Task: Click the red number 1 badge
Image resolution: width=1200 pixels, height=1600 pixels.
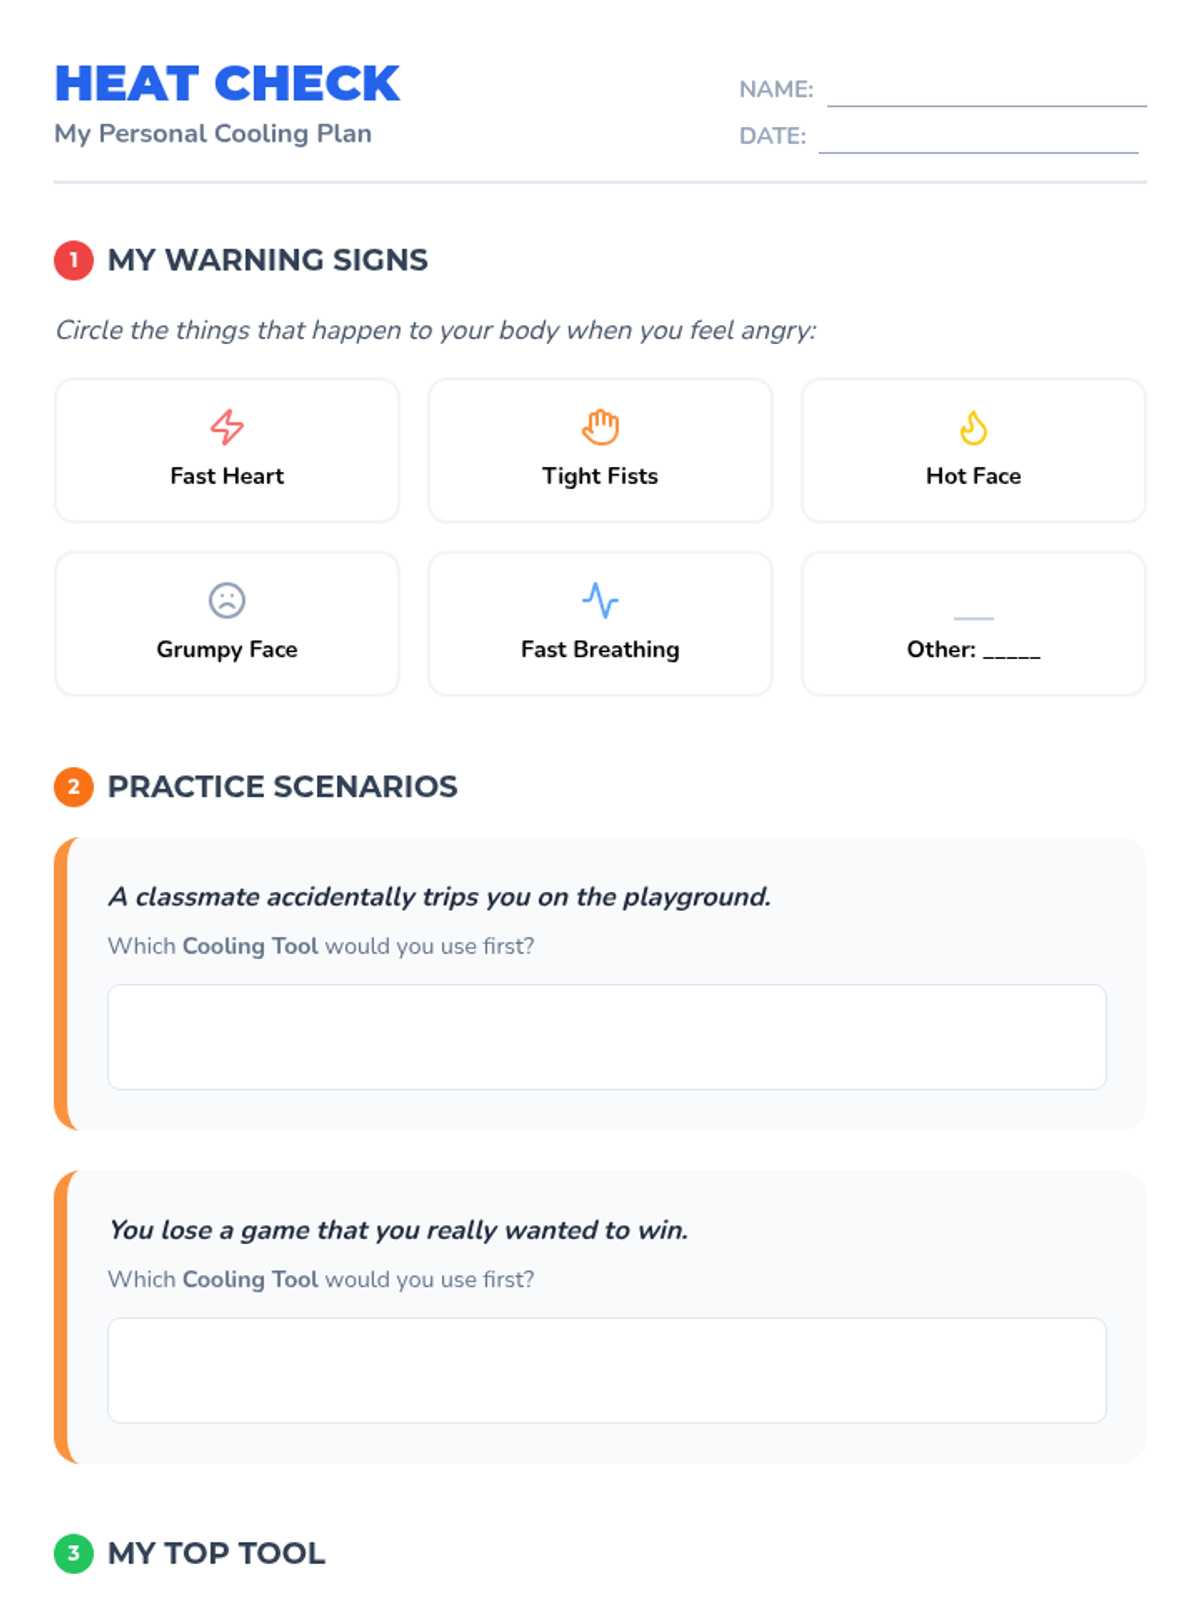Action: 73,260
